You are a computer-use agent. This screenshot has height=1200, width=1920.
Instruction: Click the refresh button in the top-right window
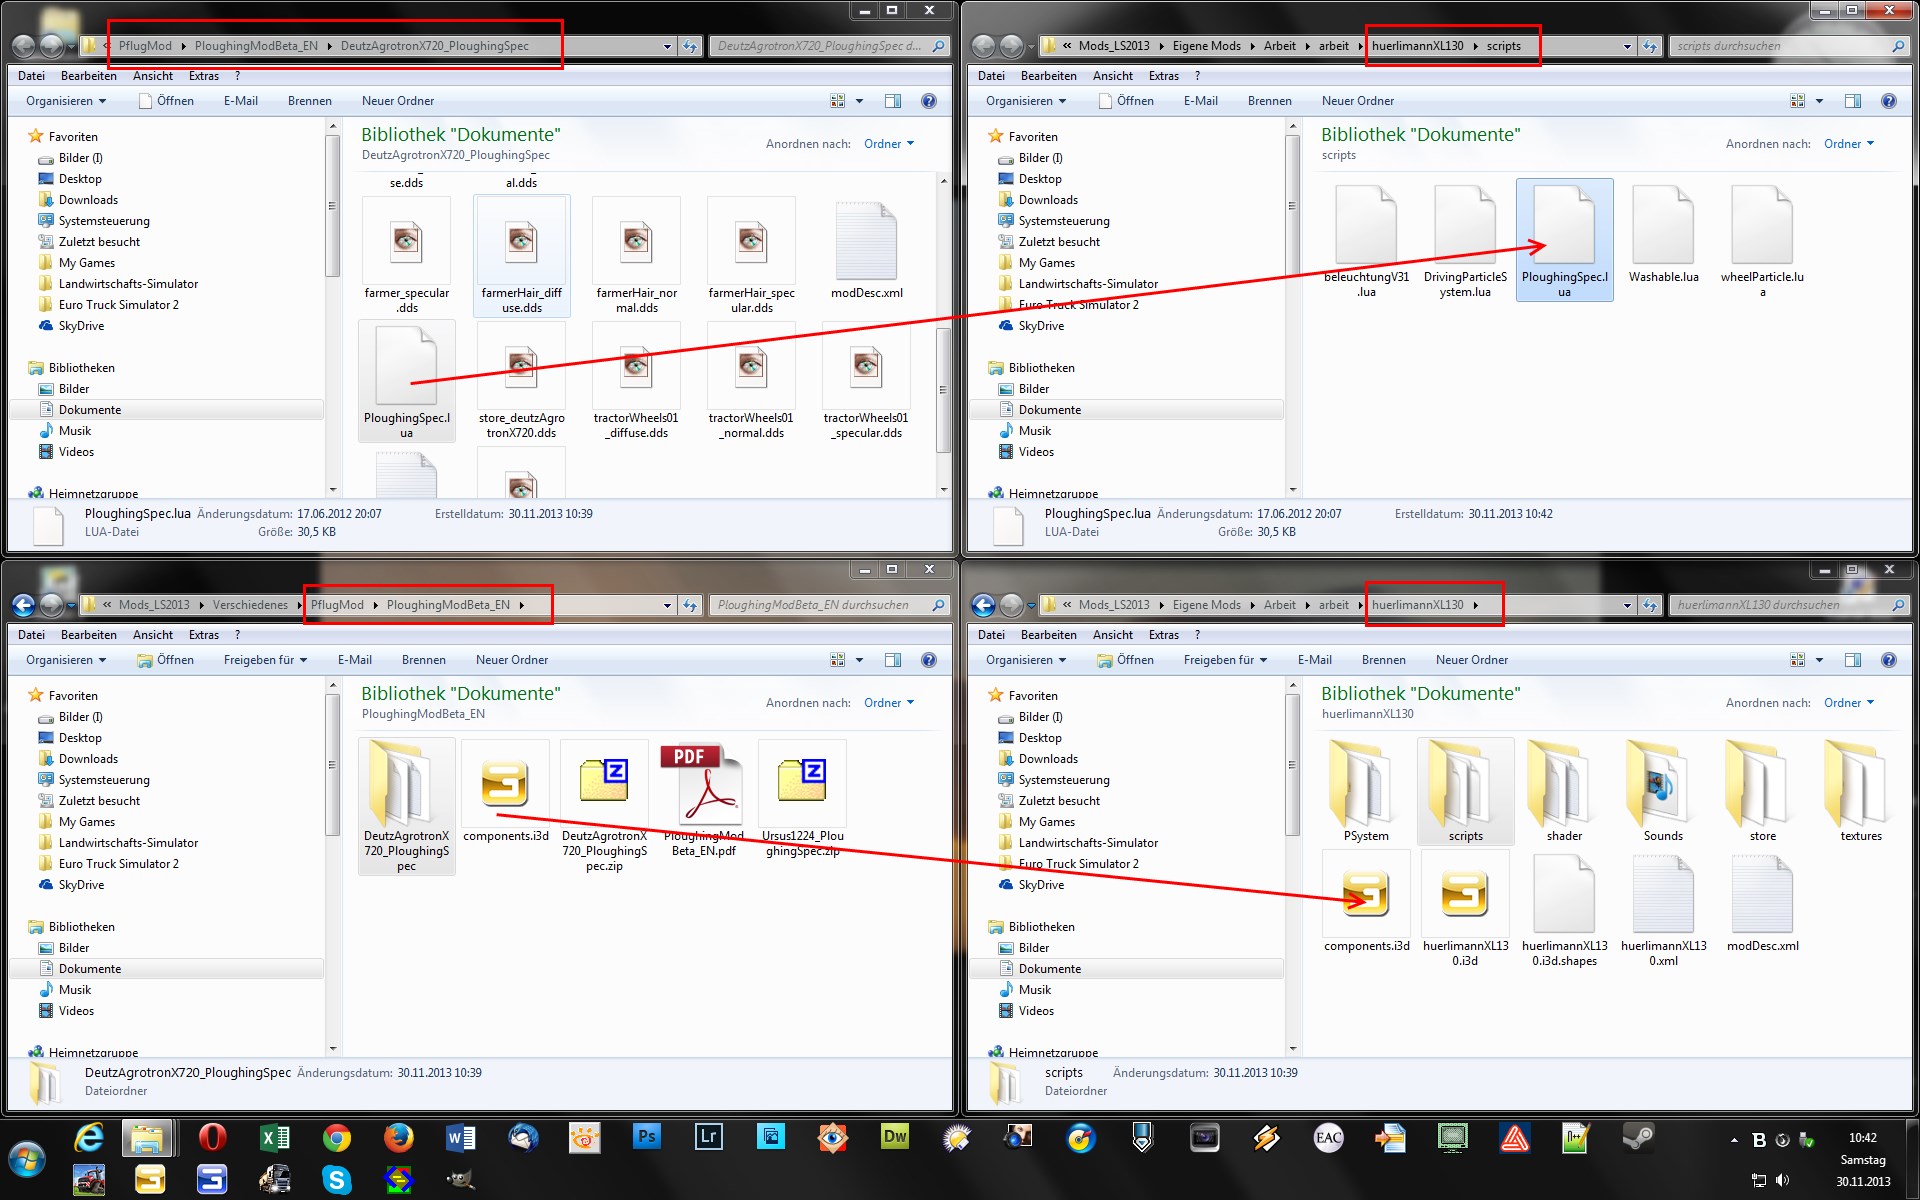click(1650, 46)
